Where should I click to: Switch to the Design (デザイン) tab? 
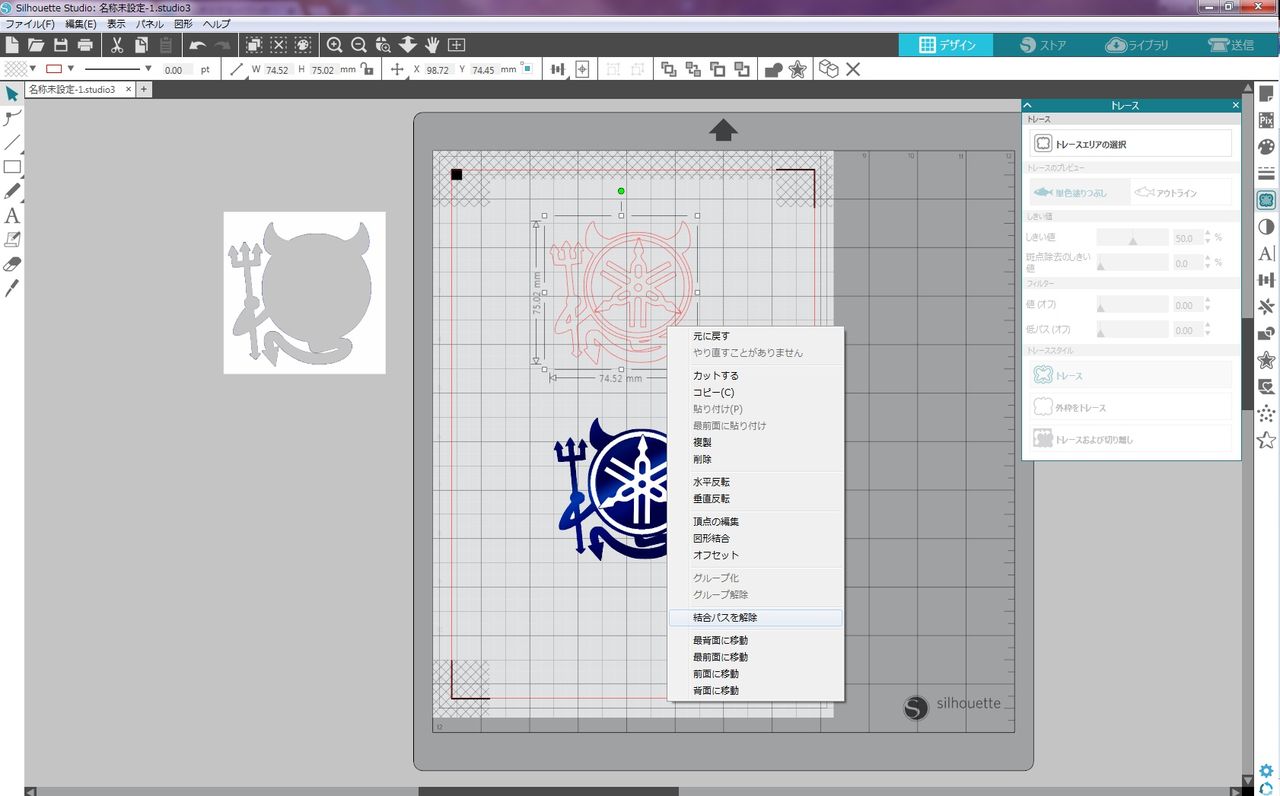point(946,45)
